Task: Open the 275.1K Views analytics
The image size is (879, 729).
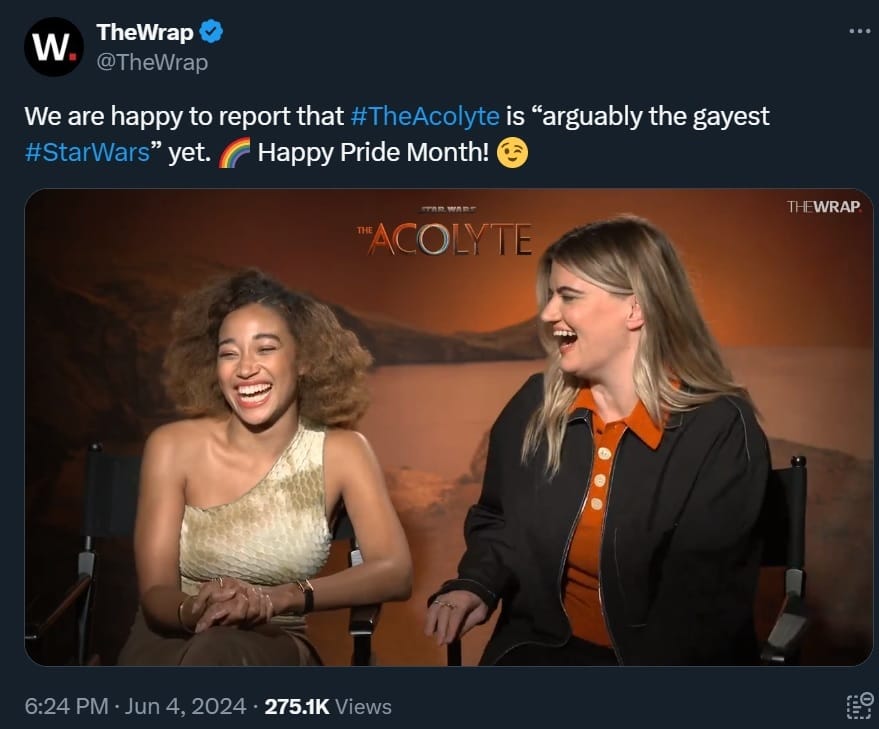Action: click(x=328, y=706)
